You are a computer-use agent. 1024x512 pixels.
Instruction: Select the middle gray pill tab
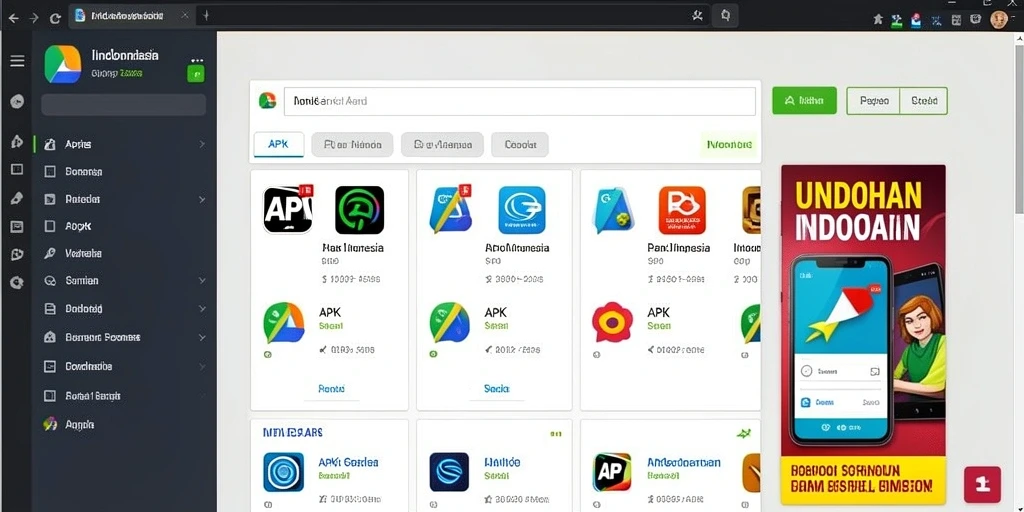pos(442,144)
